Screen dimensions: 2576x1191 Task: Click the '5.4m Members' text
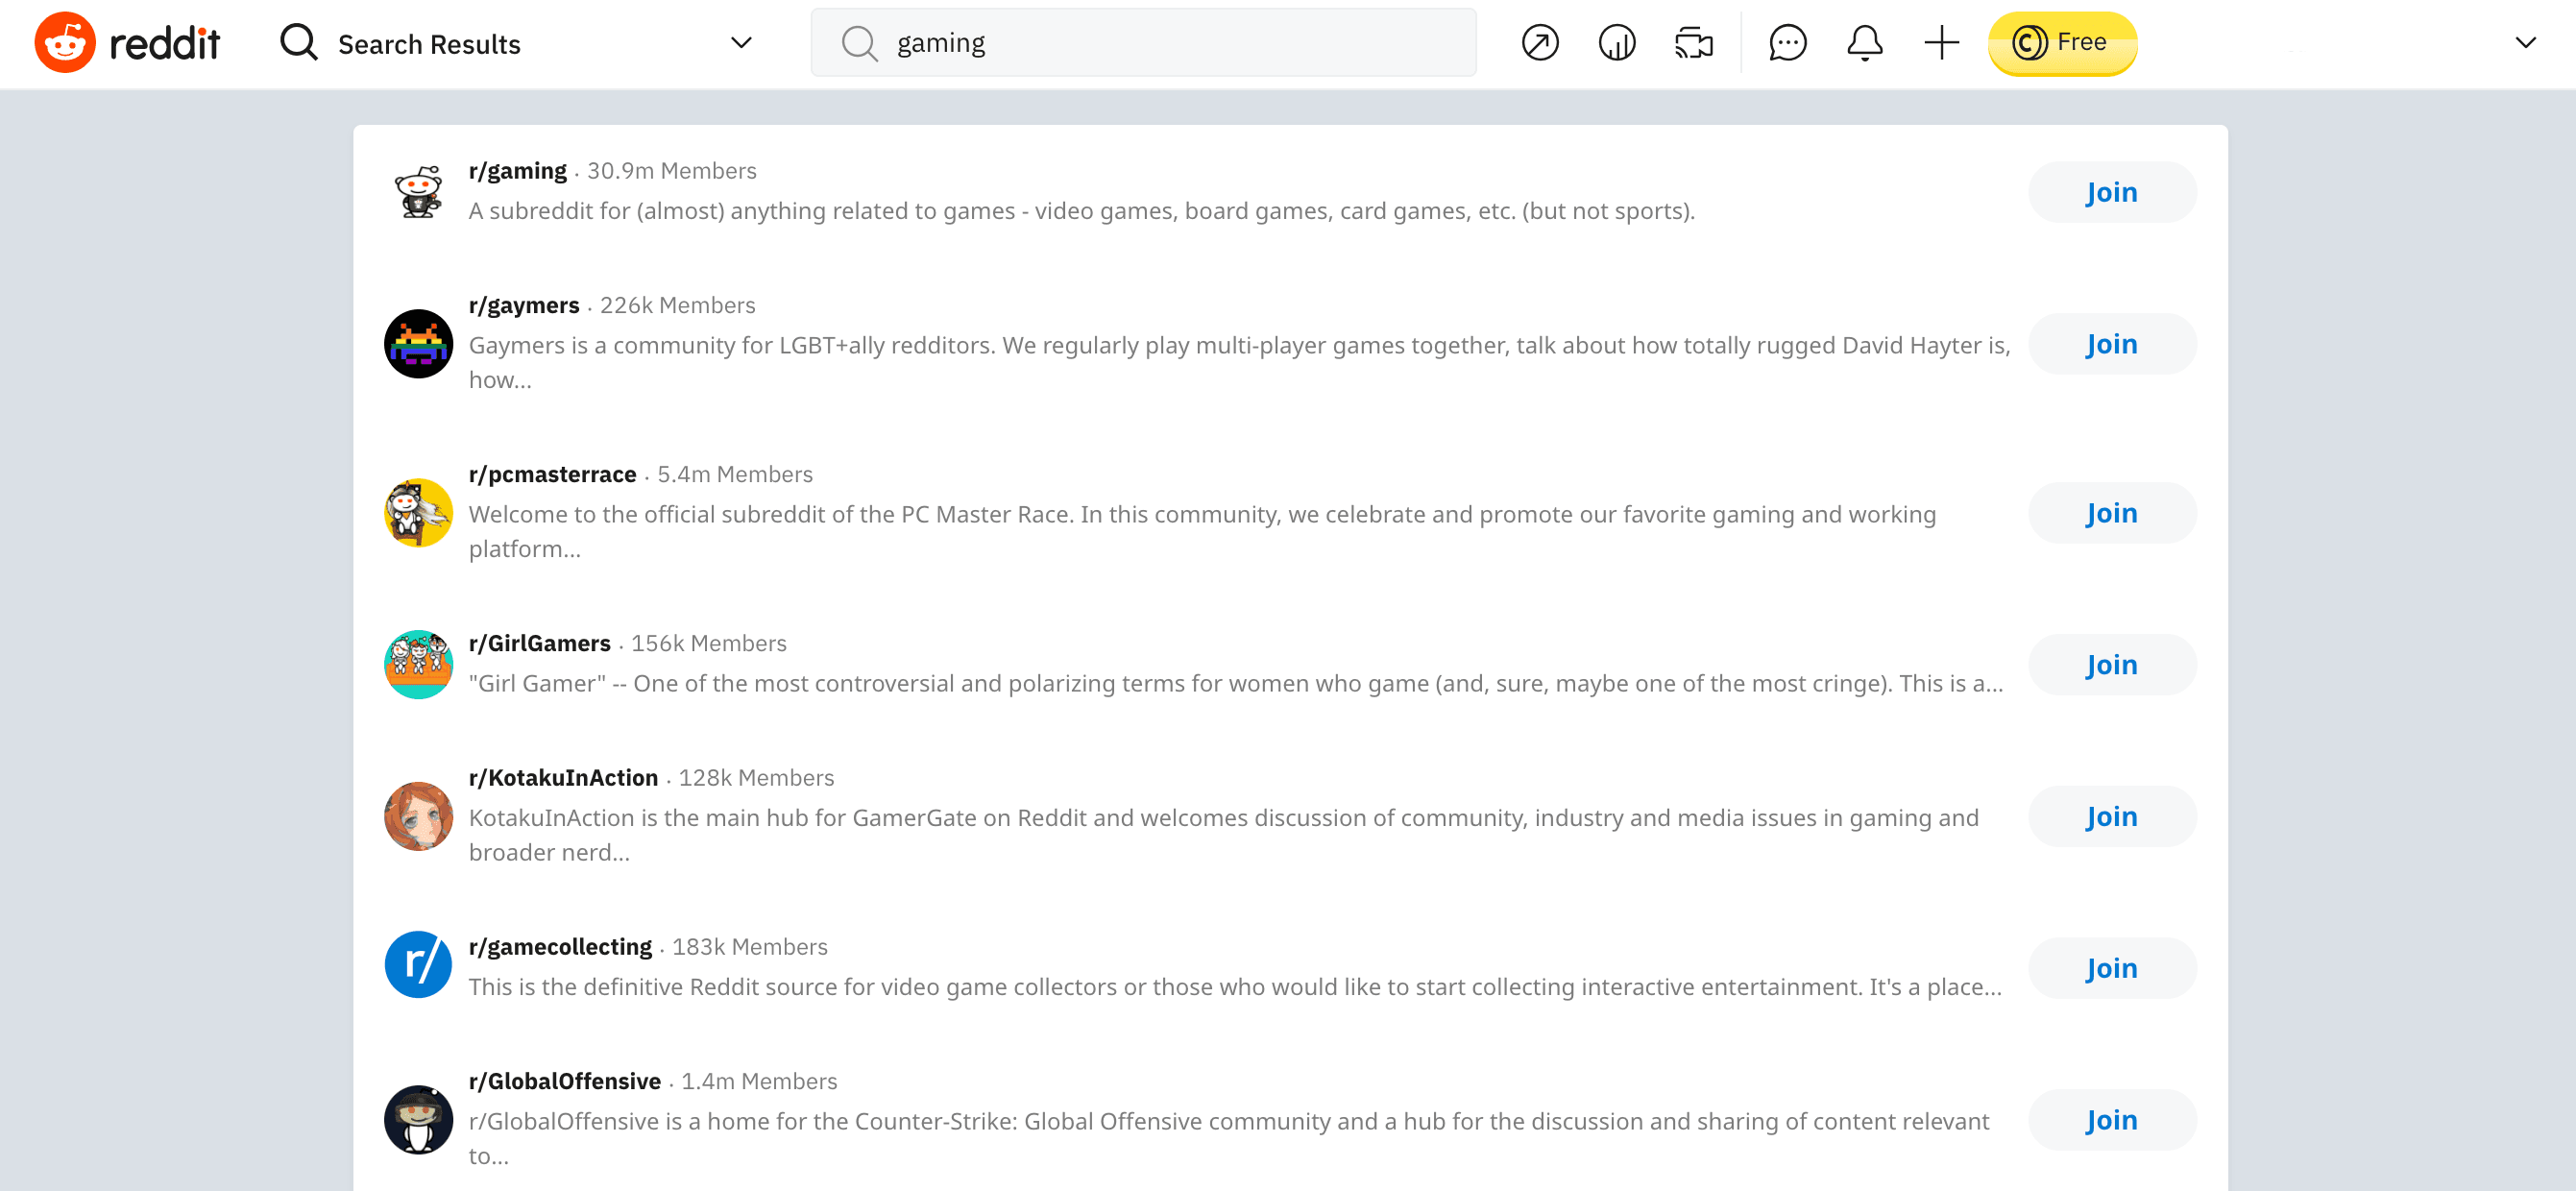[734, 474]
